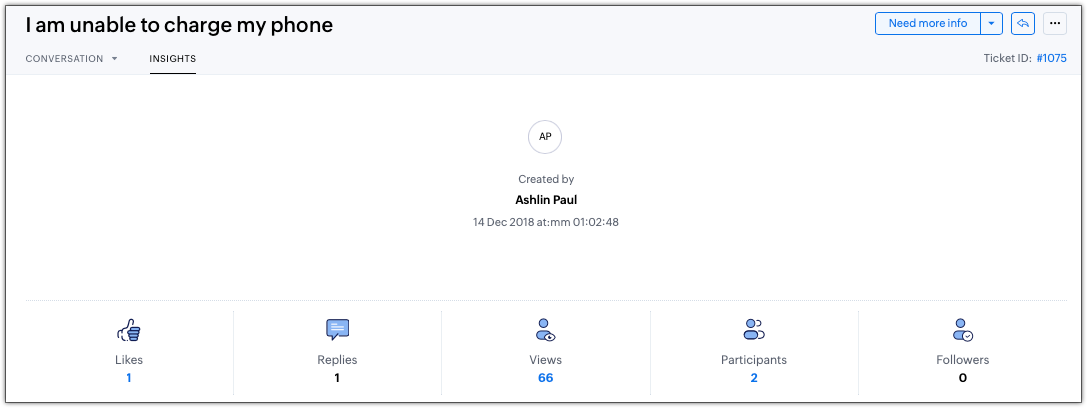The height and width of the screenshot is (408, 1087).
Task: Click the Need more info button
Action: 927,23
